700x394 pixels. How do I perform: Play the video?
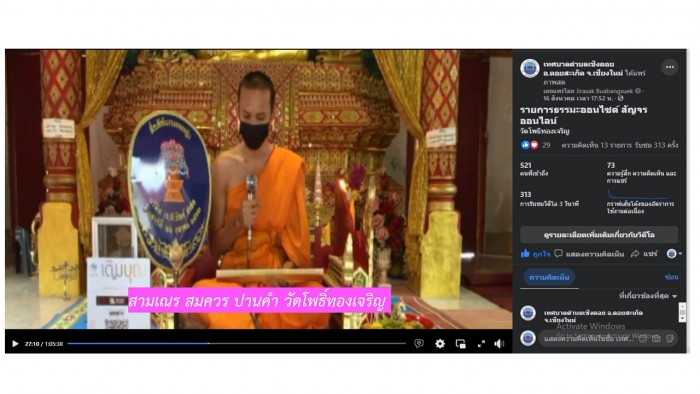[x=15, y=344]
